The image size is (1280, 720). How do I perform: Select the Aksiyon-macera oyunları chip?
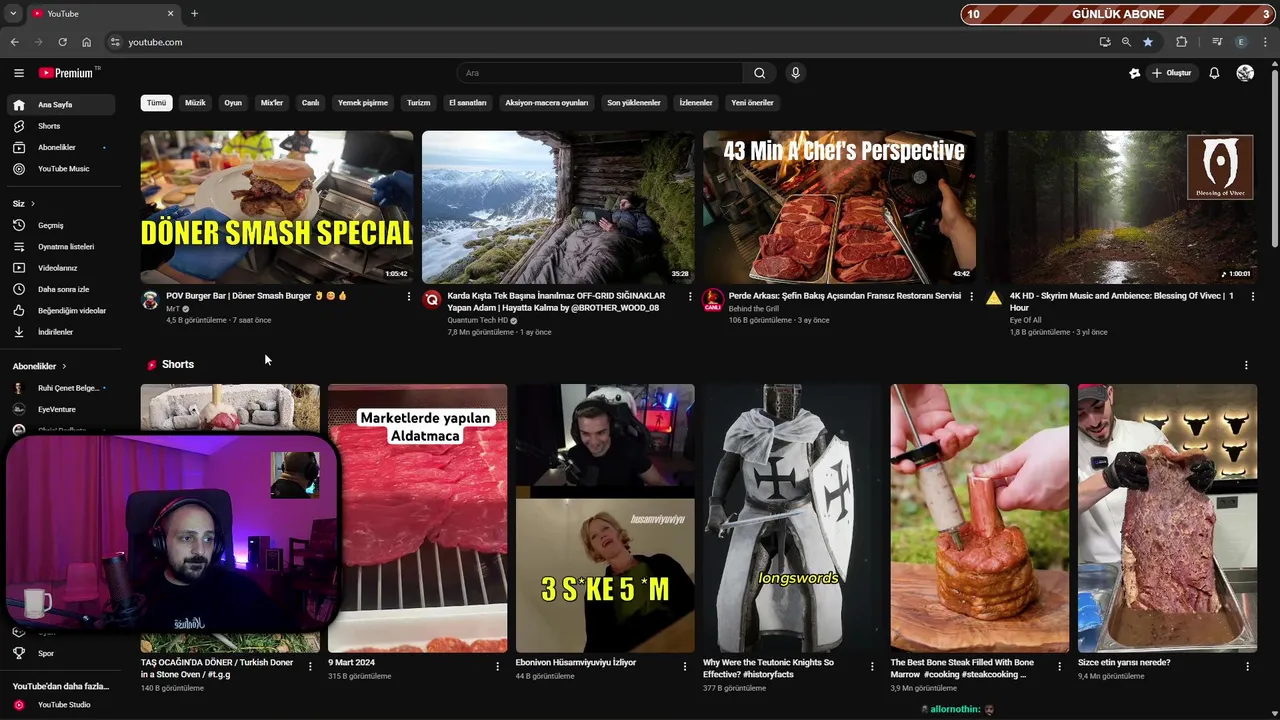tap(547, 102)
